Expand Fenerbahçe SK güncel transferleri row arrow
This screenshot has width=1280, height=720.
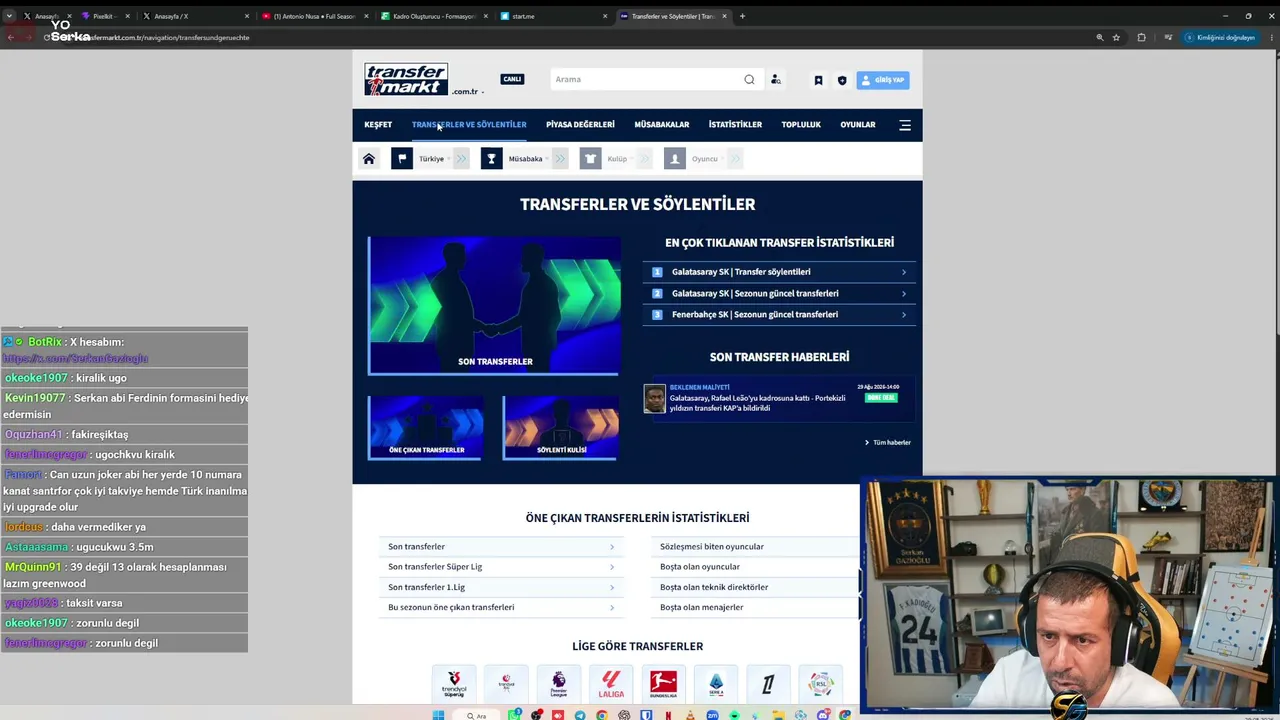[904, 315]
